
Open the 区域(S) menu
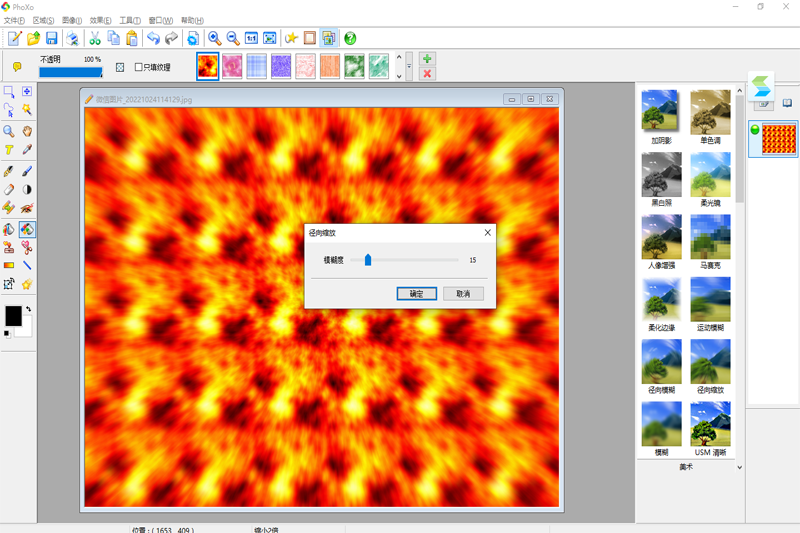click(43, 20)
